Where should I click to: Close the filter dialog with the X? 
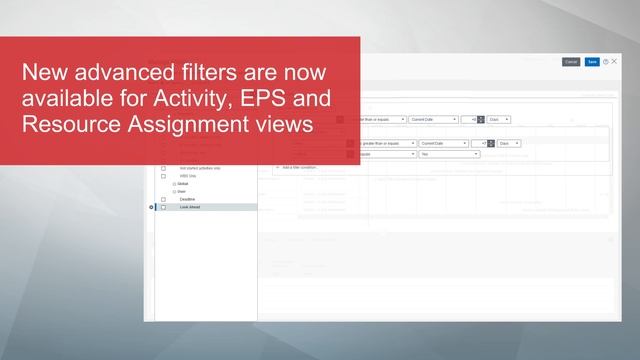614,61
